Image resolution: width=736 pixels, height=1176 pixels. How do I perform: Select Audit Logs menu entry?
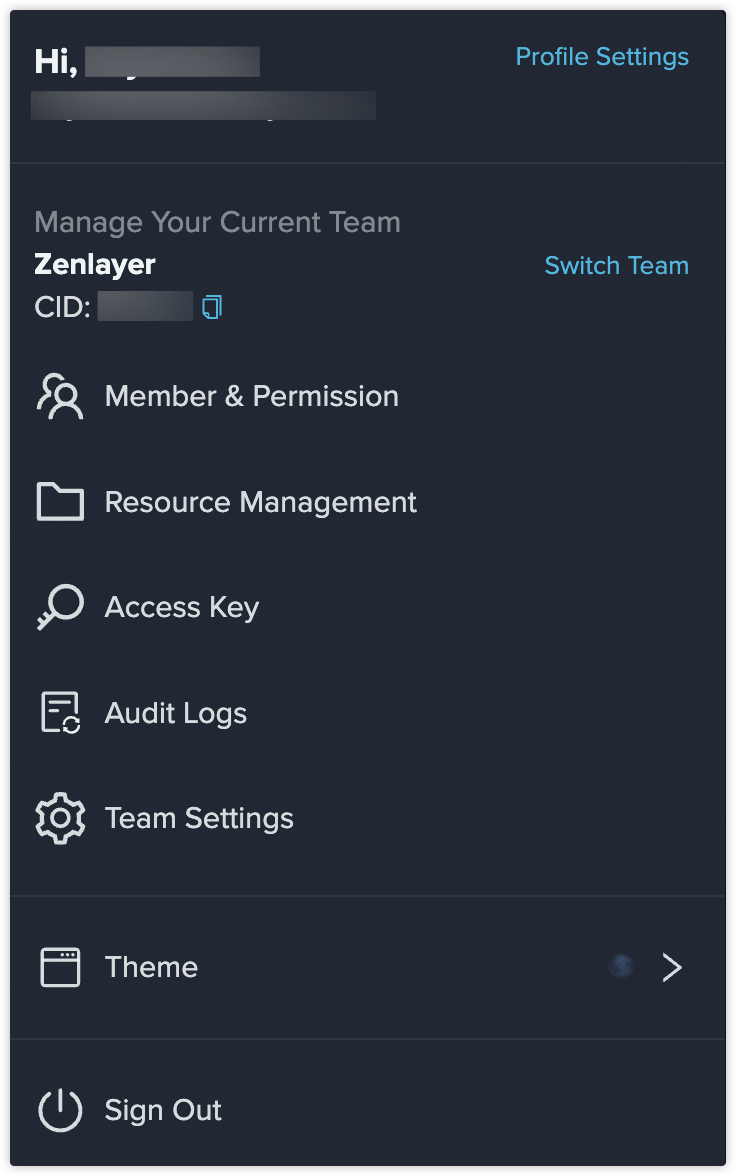(368, 712)
